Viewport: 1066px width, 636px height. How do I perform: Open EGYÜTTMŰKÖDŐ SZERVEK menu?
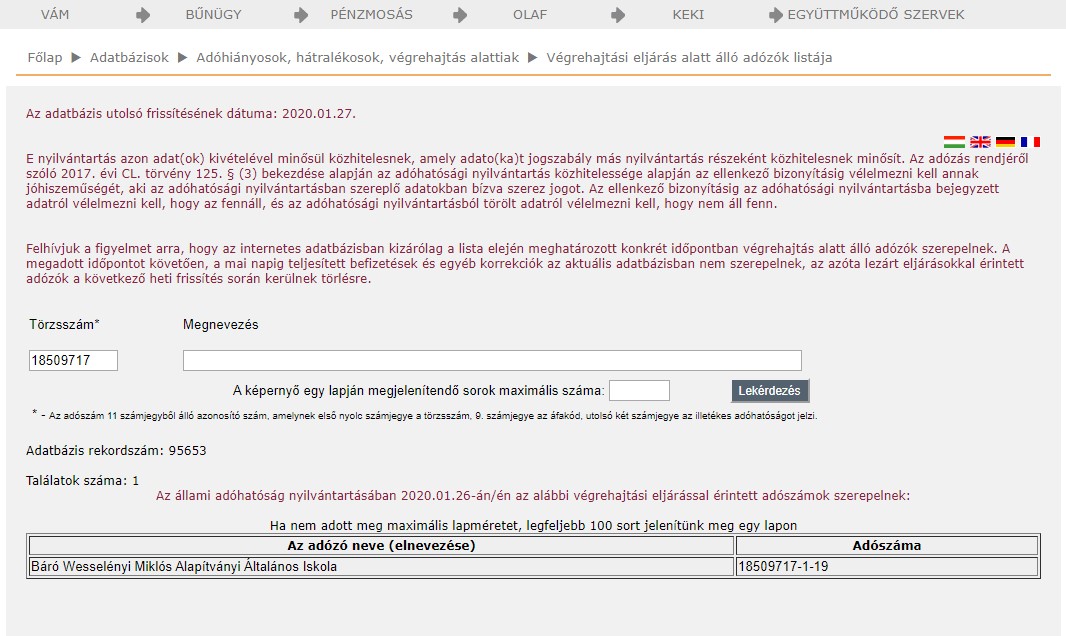[876, 14]
